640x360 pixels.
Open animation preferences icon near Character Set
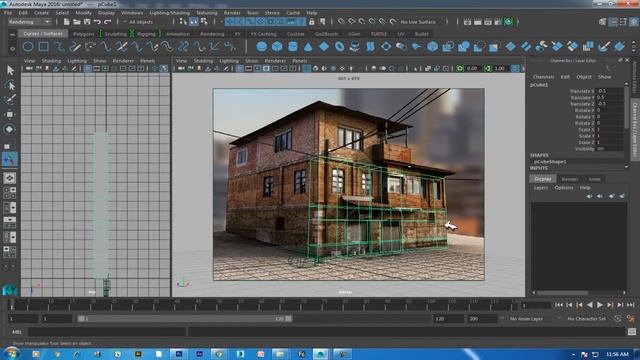631,318
